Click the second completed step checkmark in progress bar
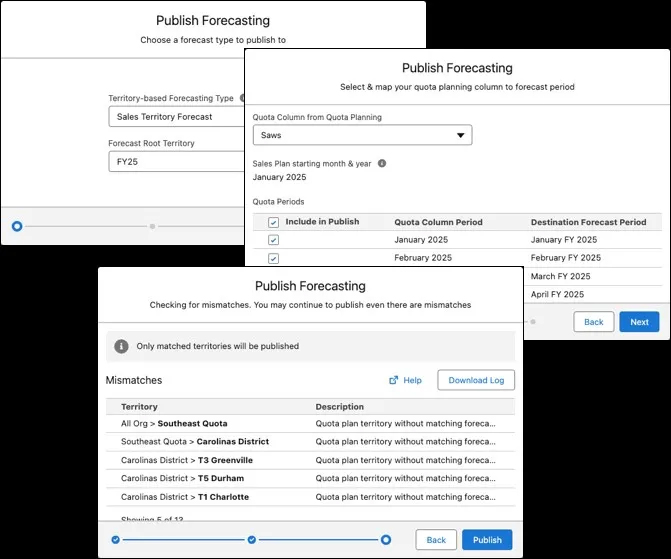The height and width of the screenshot is (559, 671). [252, 540]
